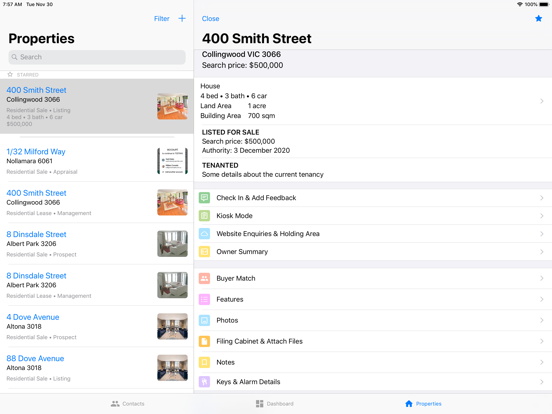Click the Starred section star icon
This screenshot has height=414, width=552.
click(x=10, y=74)
